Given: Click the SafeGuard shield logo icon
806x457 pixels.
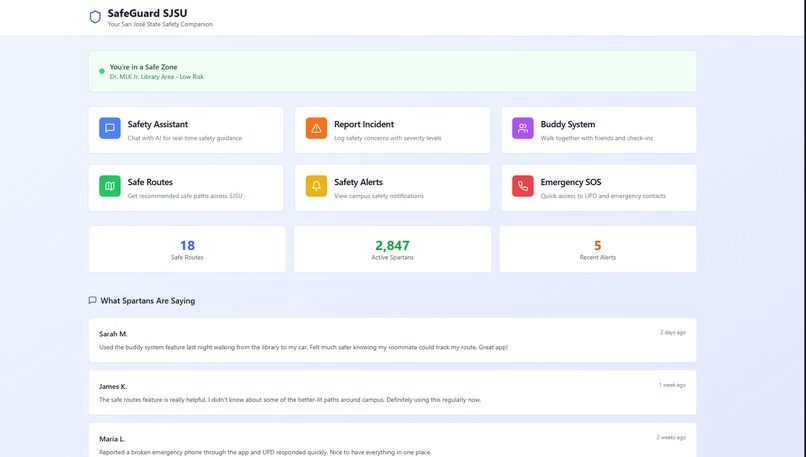Looking at the screenshot, I should coord(95,17).
